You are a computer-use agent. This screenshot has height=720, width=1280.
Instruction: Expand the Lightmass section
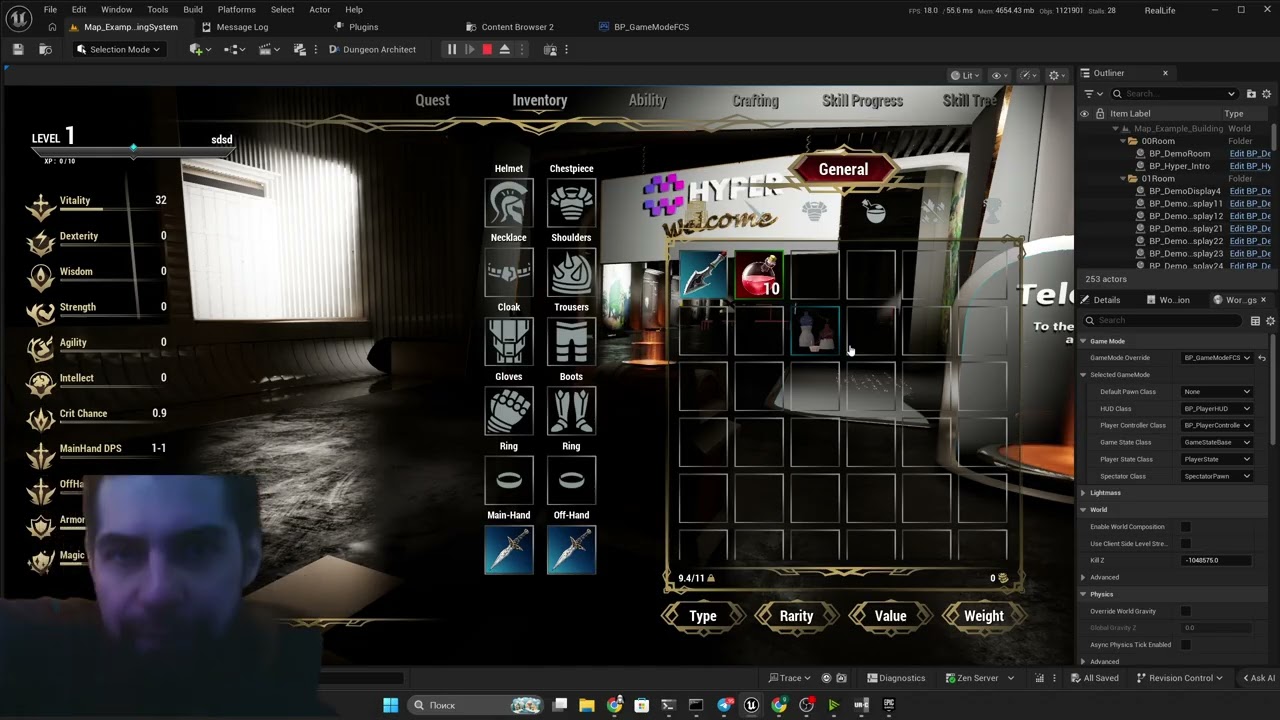1083,493
